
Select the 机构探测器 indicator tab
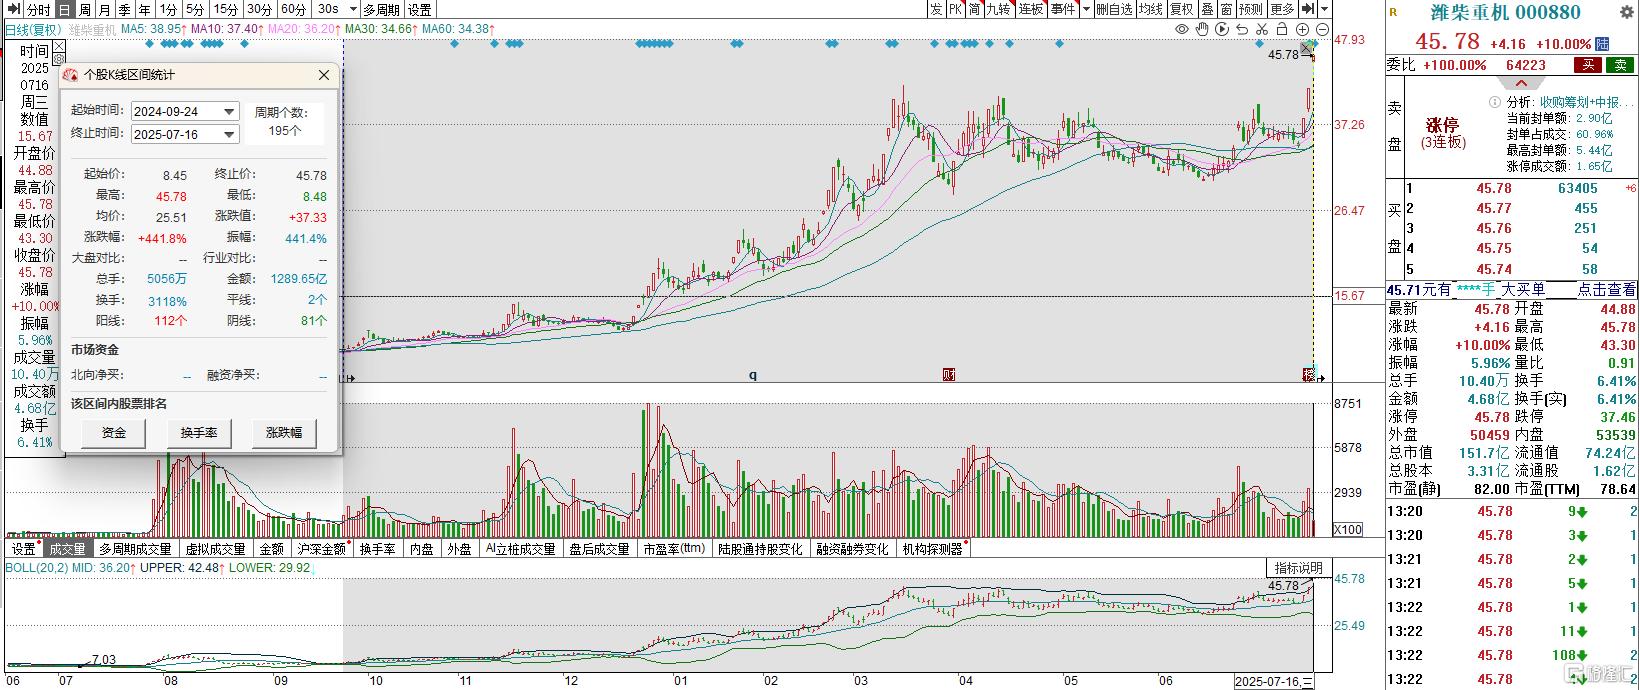(x=932, y=549)
